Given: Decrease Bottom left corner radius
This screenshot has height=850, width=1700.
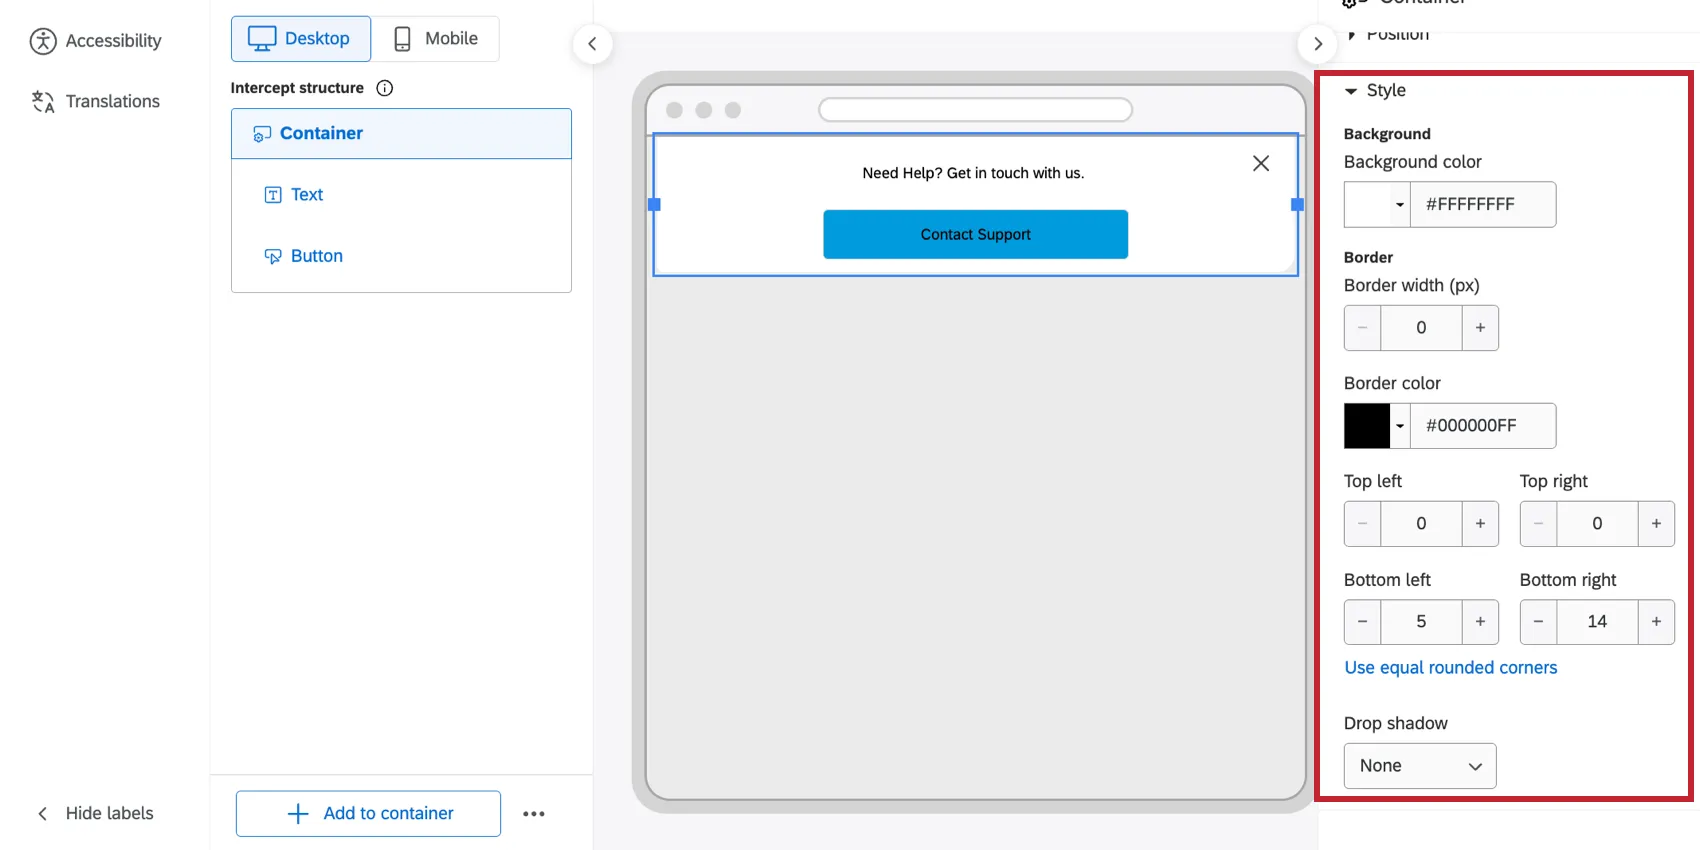Looking at the screenshot, I should 1362,622.
